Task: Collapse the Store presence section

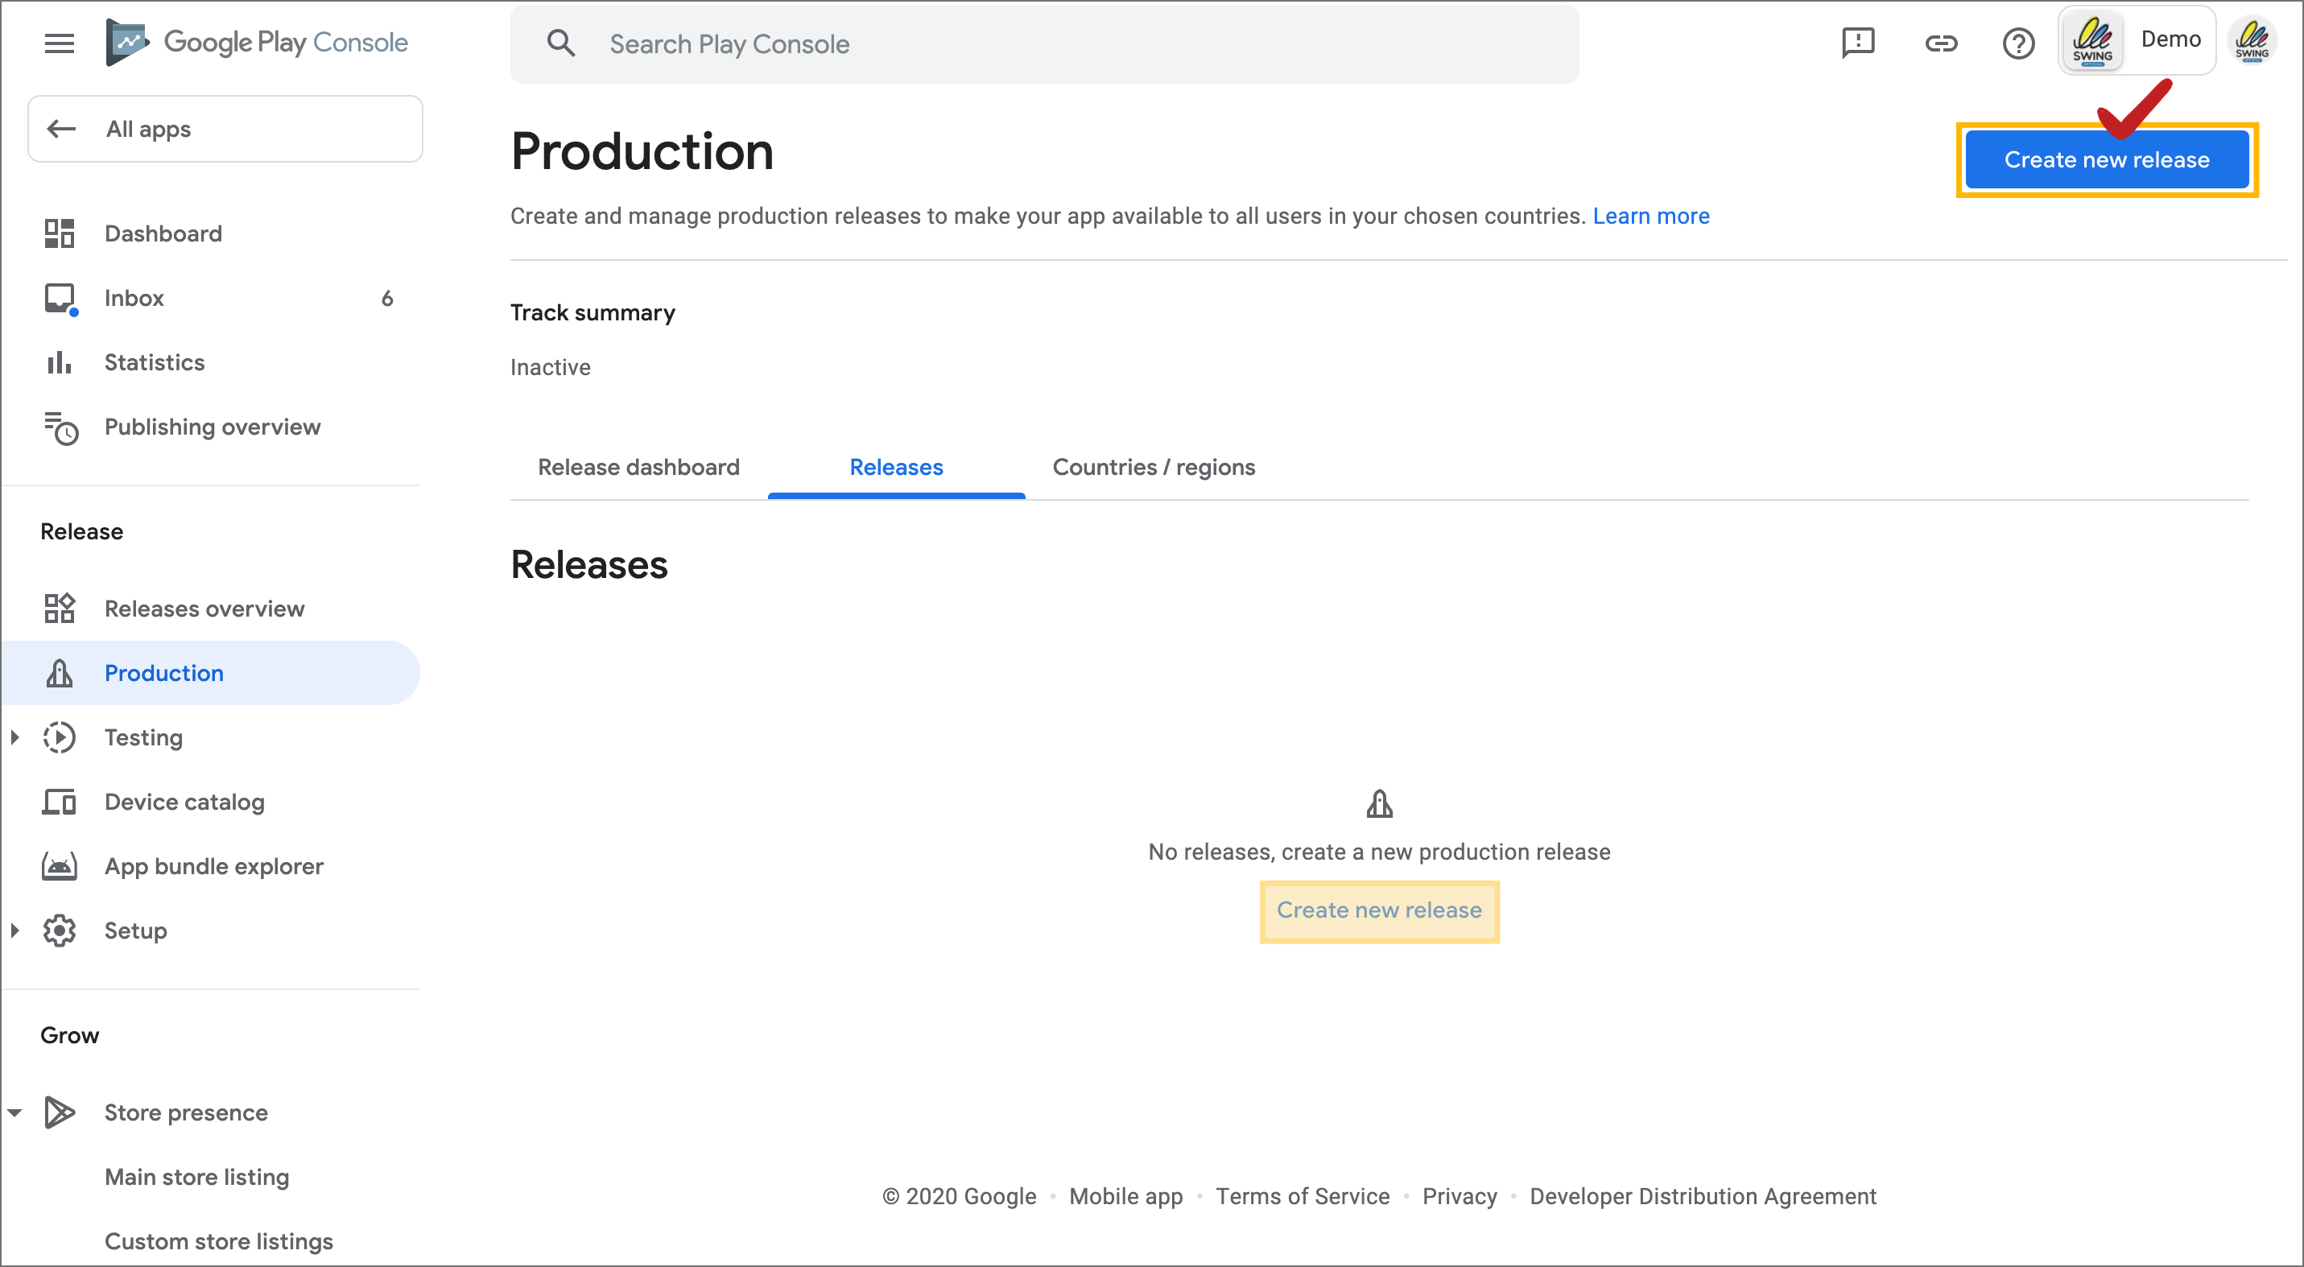Action: (x=15, y=1113)
